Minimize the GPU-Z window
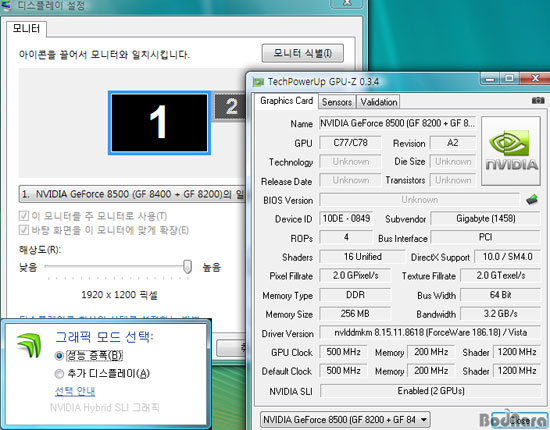This screenshot has height=430, width=550. click(x=490, y=79)
